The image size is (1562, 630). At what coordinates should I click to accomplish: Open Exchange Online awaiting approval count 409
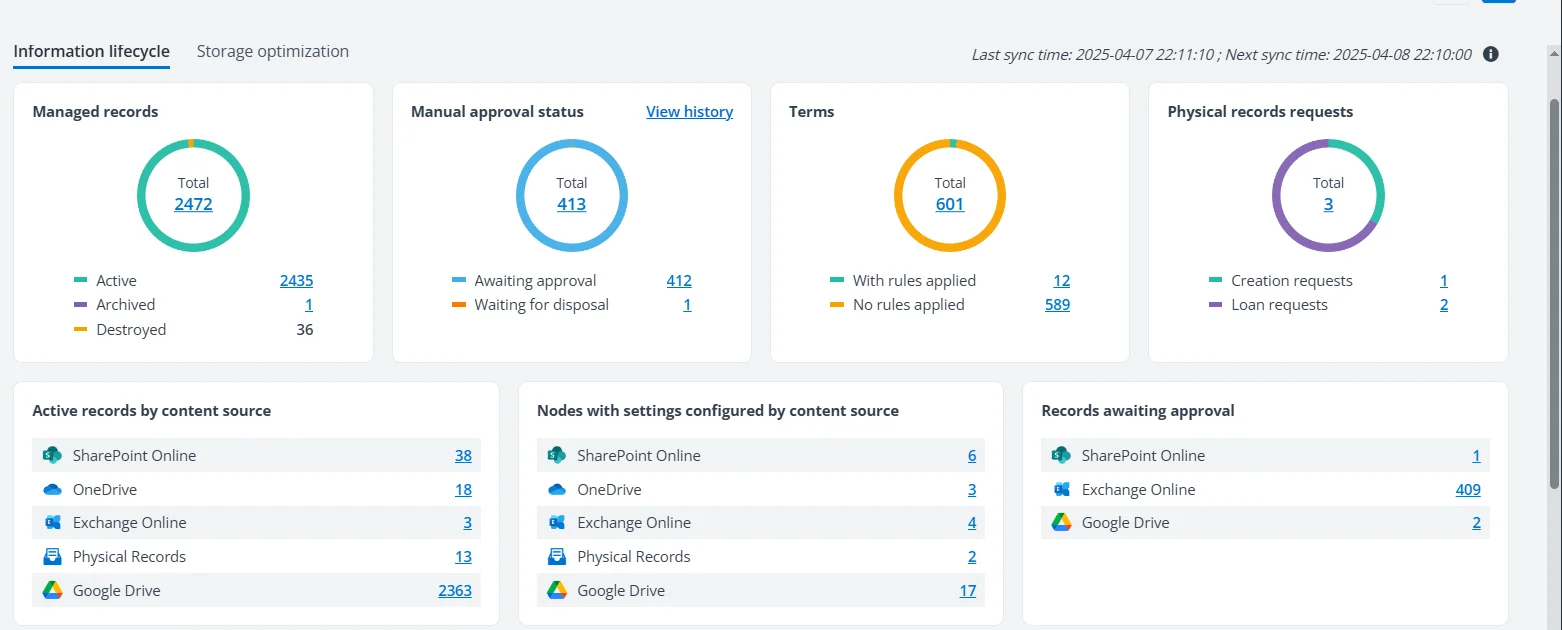1468,490
